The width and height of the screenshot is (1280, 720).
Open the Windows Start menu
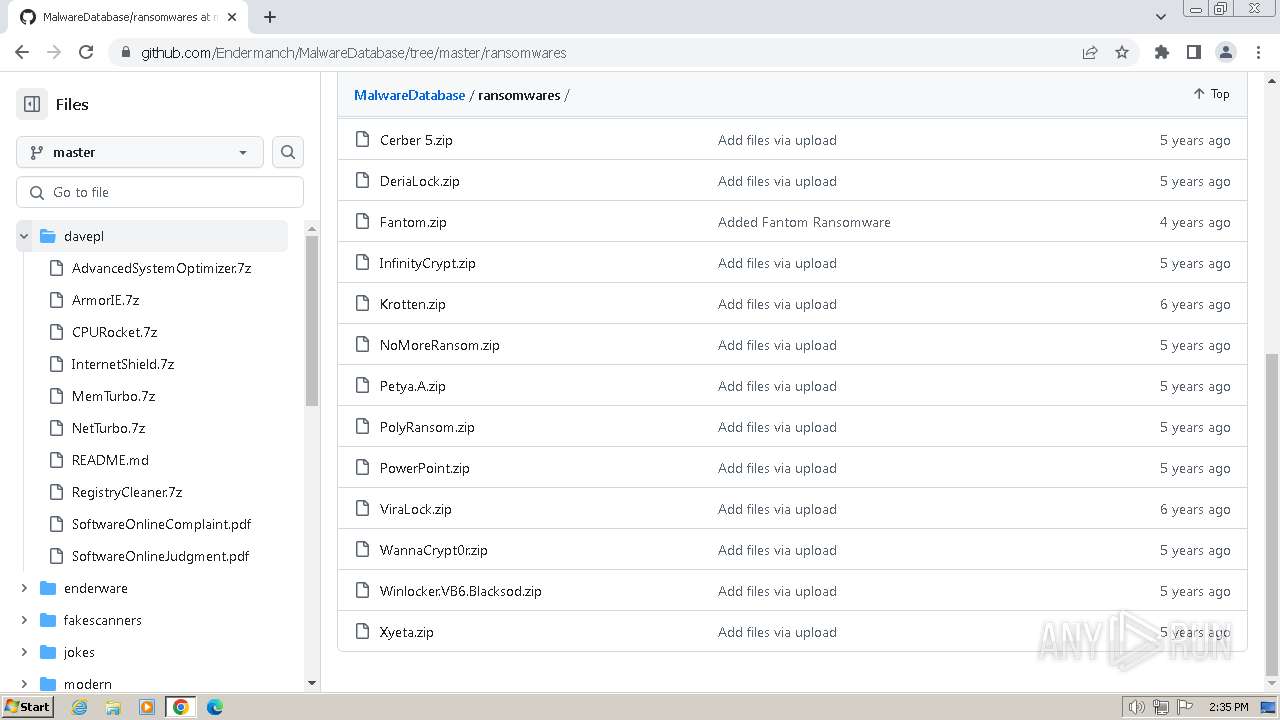tap(27, 707)
